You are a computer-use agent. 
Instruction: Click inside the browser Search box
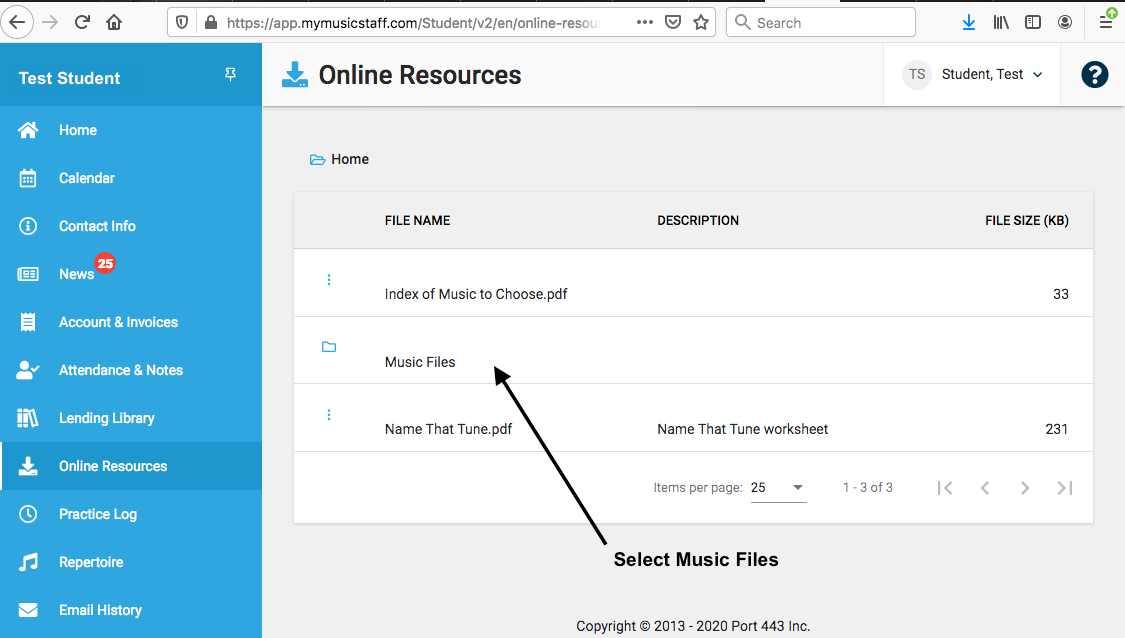point(821,22)
